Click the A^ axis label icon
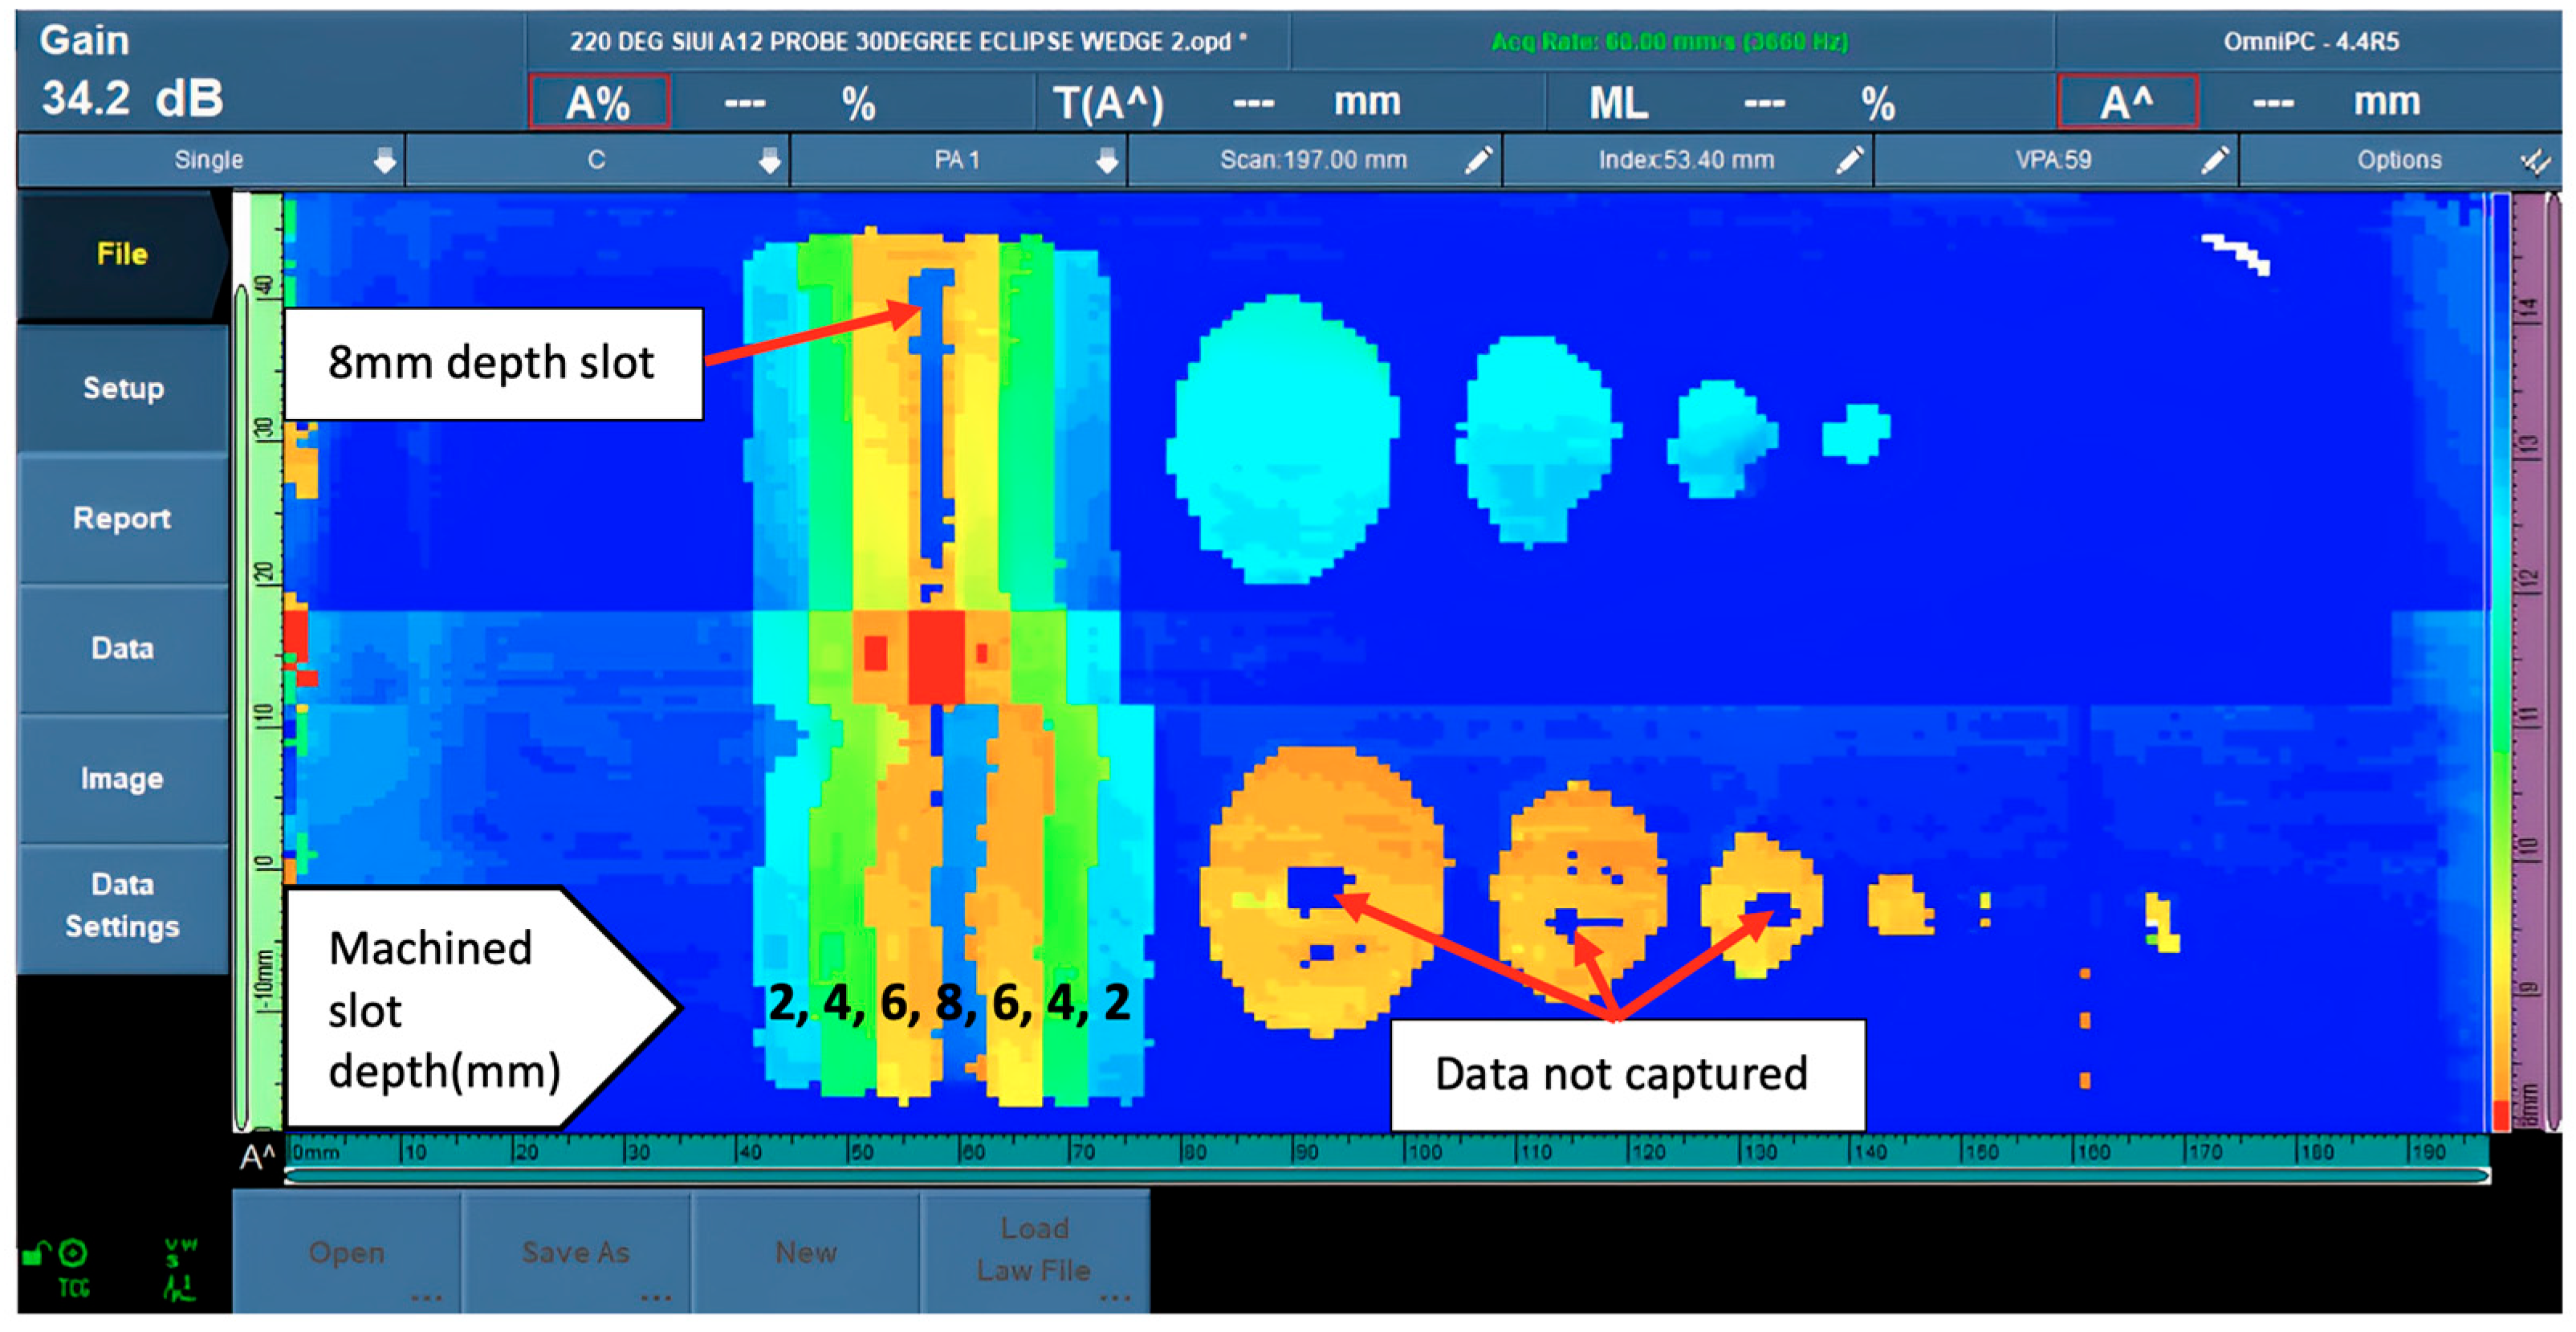2576x1332 pixels. [257, 1158]
